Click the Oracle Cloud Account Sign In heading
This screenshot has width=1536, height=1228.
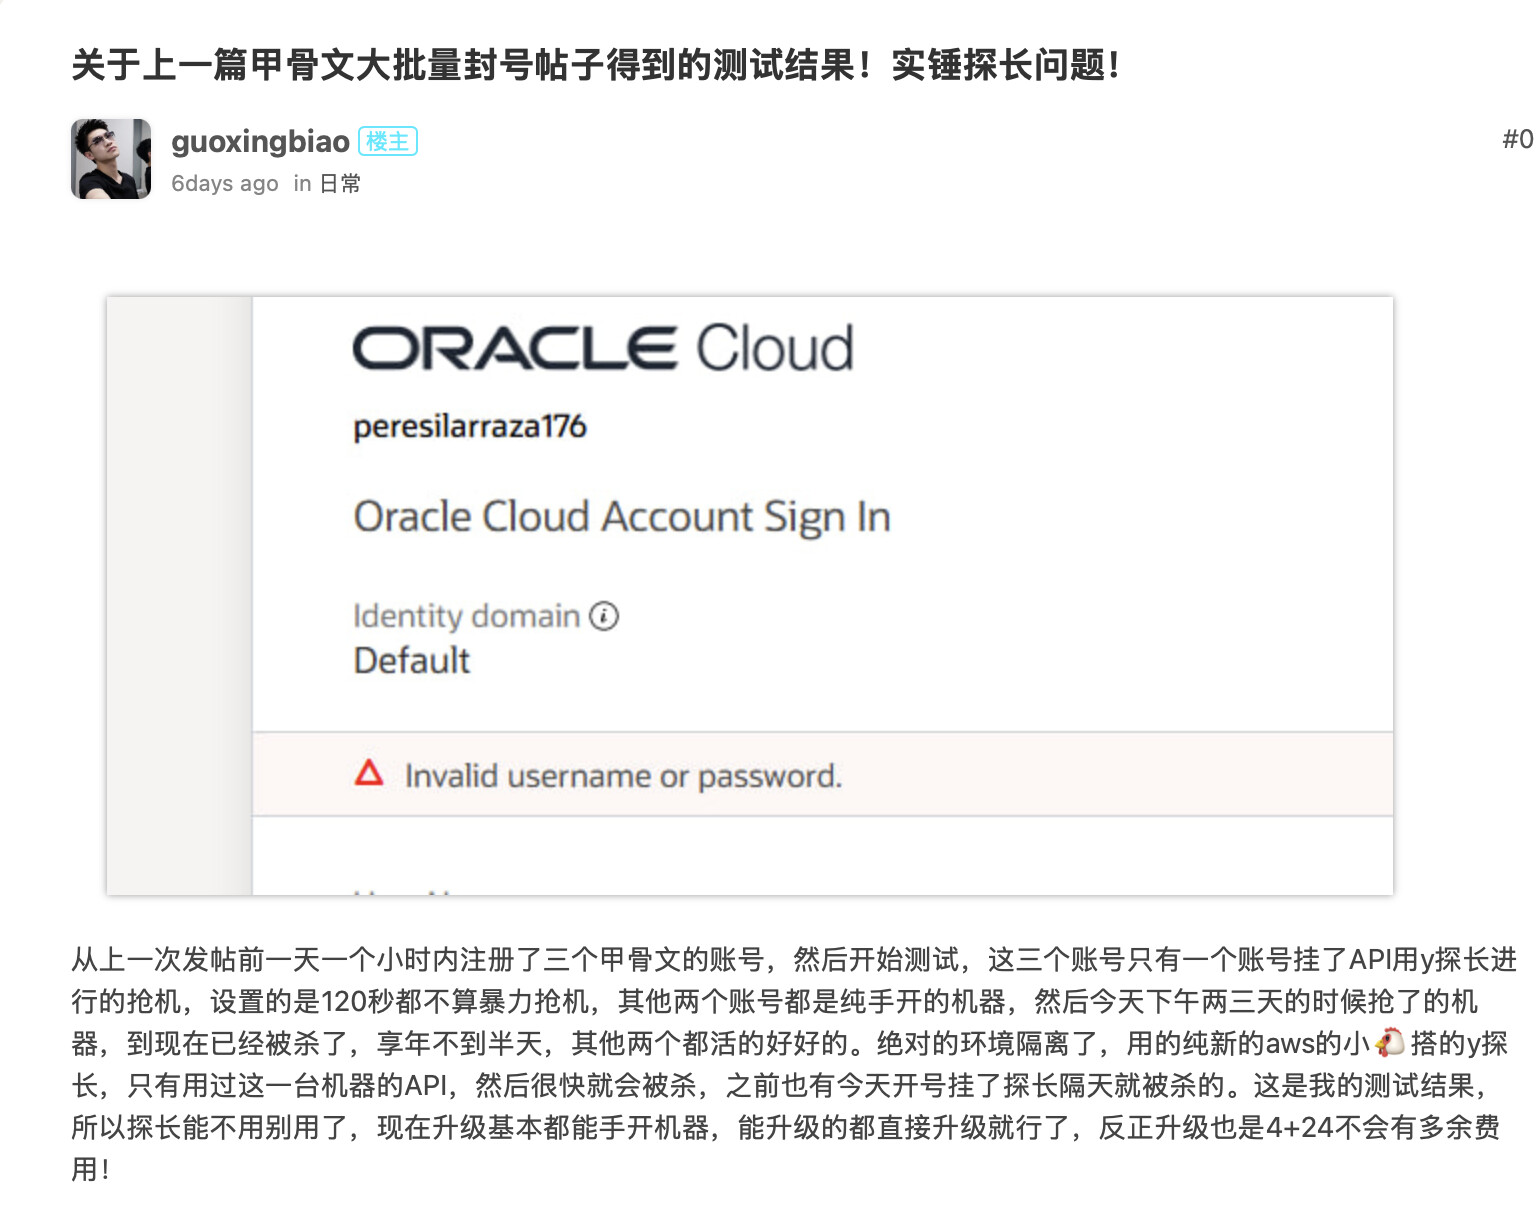622,518
